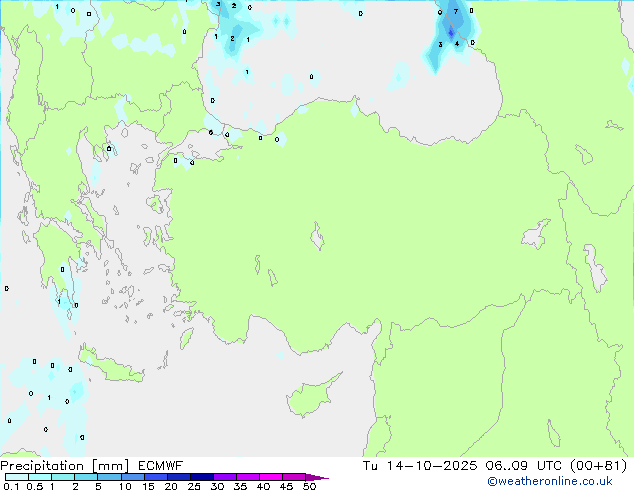Image resolution: width=634 pixels, height=490 pixels.
Task: Click the legend label "10"
Action: pyautogui.click(x=125, y=486)
